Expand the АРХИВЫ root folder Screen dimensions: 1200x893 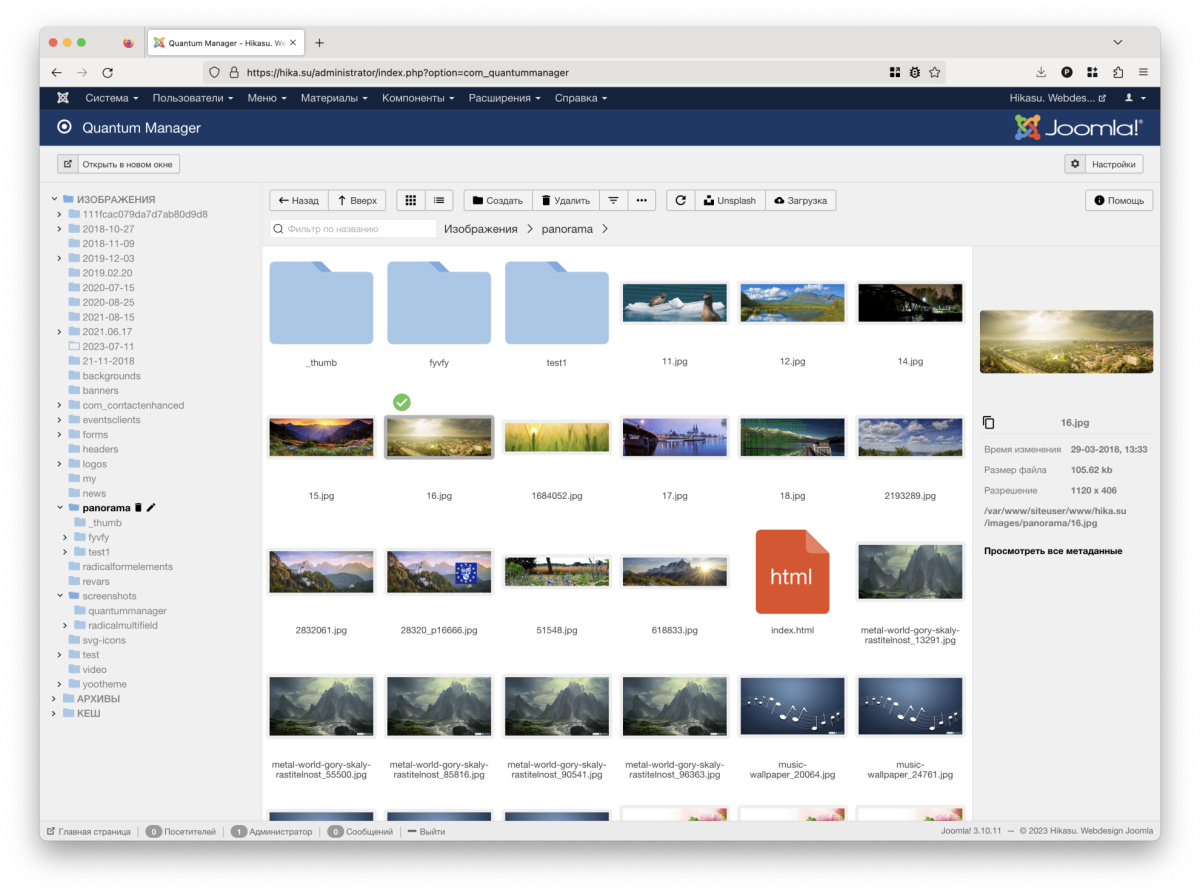pyautogui.click(x=55, y=699)
